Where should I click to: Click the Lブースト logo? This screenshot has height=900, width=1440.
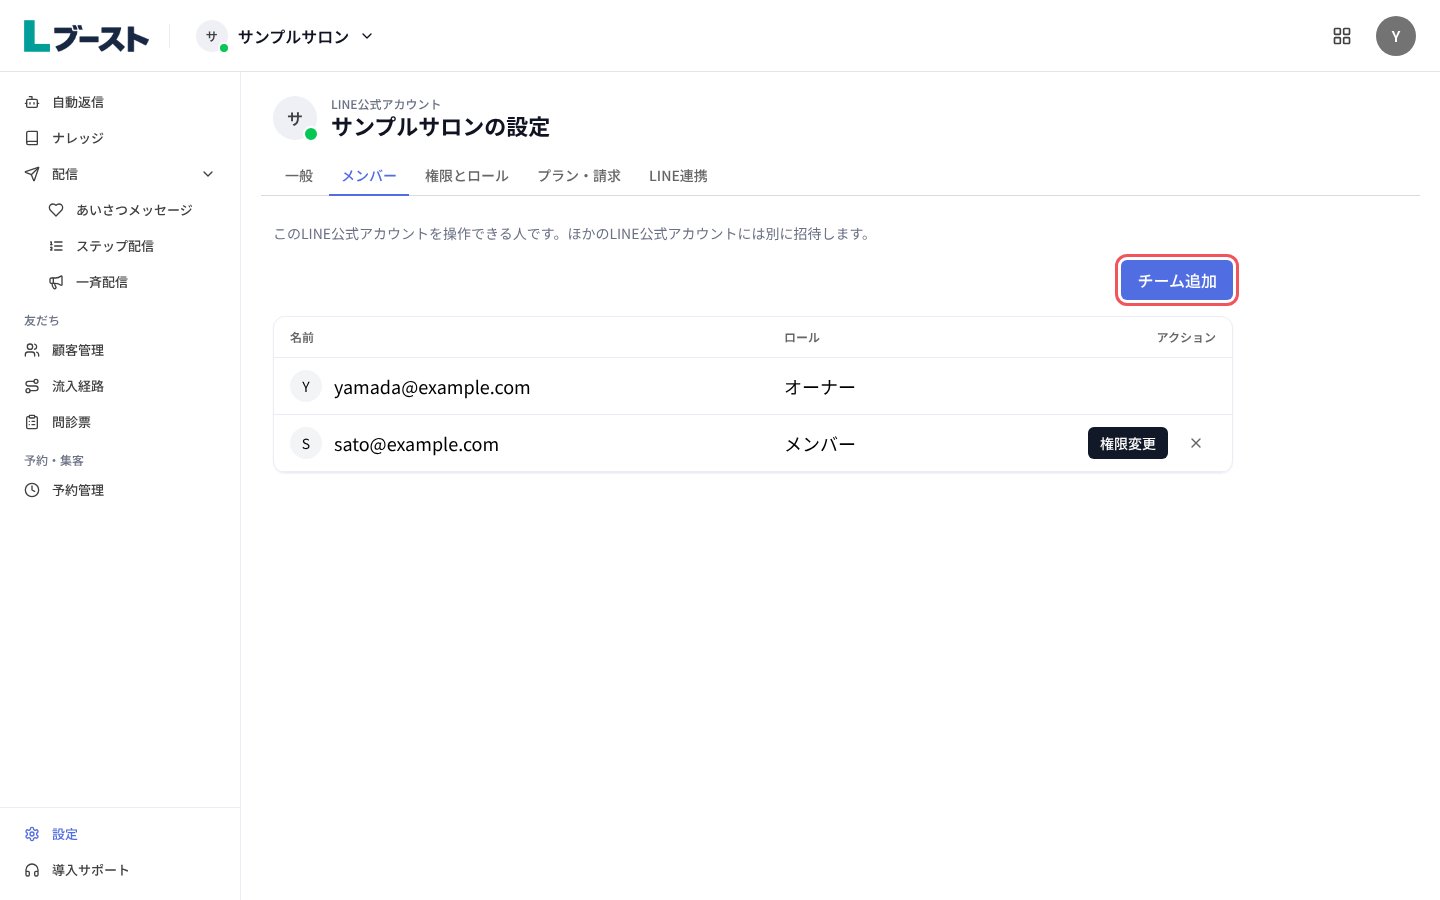[86, 36]
